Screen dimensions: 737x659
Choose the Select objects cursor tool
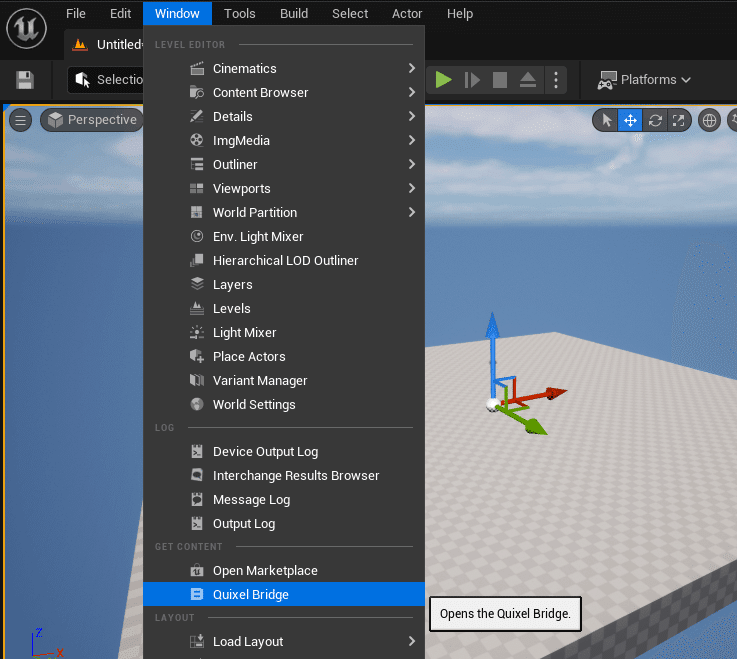click(x=606, y=120)
